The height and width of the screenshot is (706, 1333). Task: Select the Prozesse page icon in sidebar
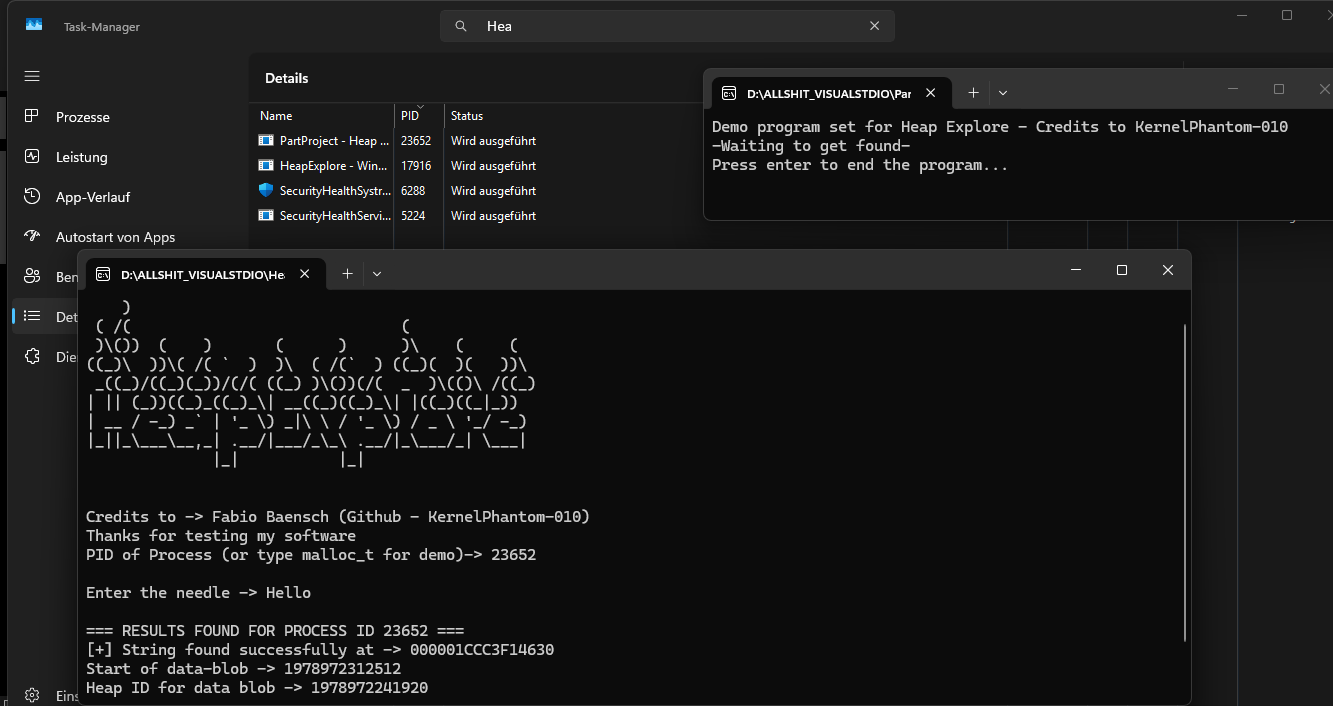(x=32, y=117)
